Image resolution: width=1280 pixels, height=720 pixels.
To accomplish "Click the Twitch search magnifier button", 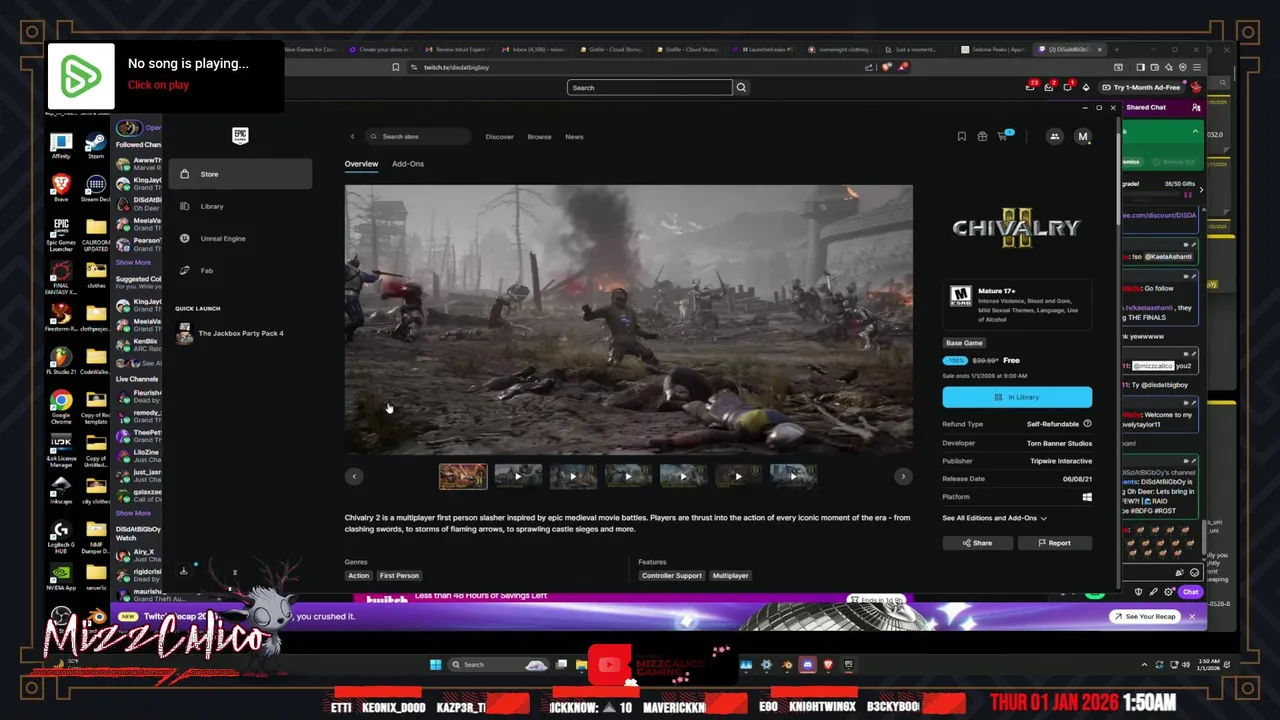I will [741, 87].
